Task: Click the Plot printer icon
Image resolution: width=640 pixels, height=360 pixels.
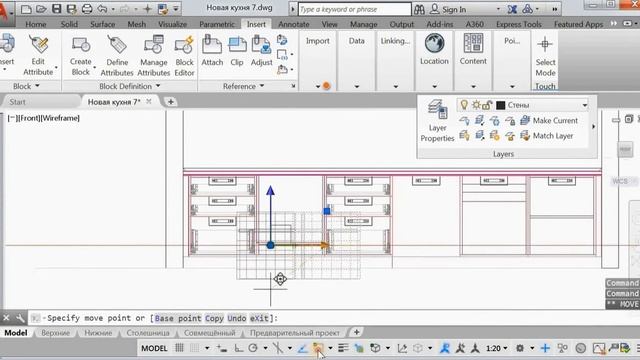Action: (87, 9)
